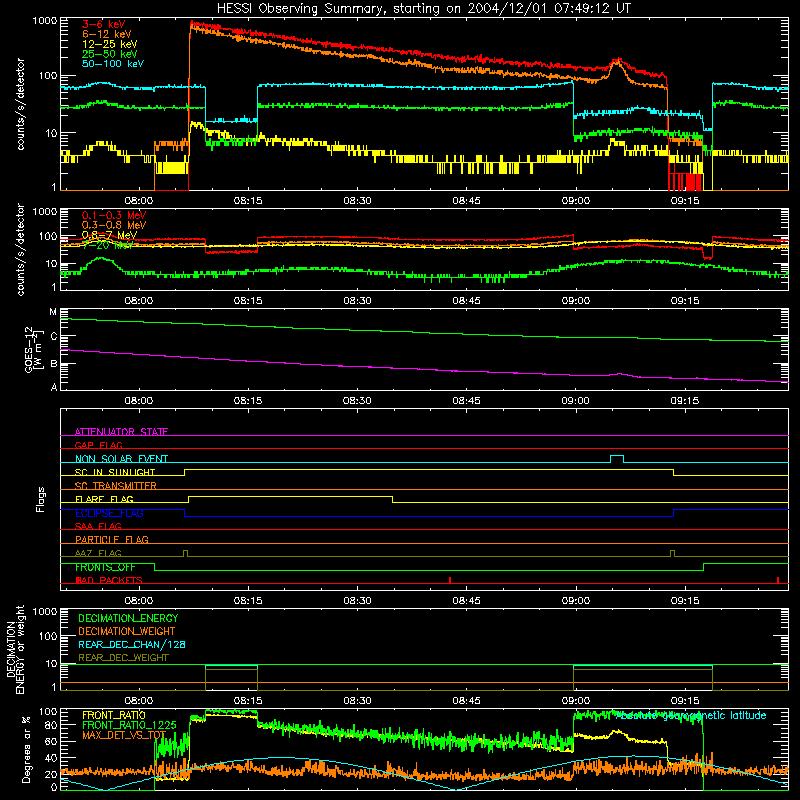Click the yellow FRONT_RATIO legend label
This screenshot has height=800, width=800.
tap(114, 715)
